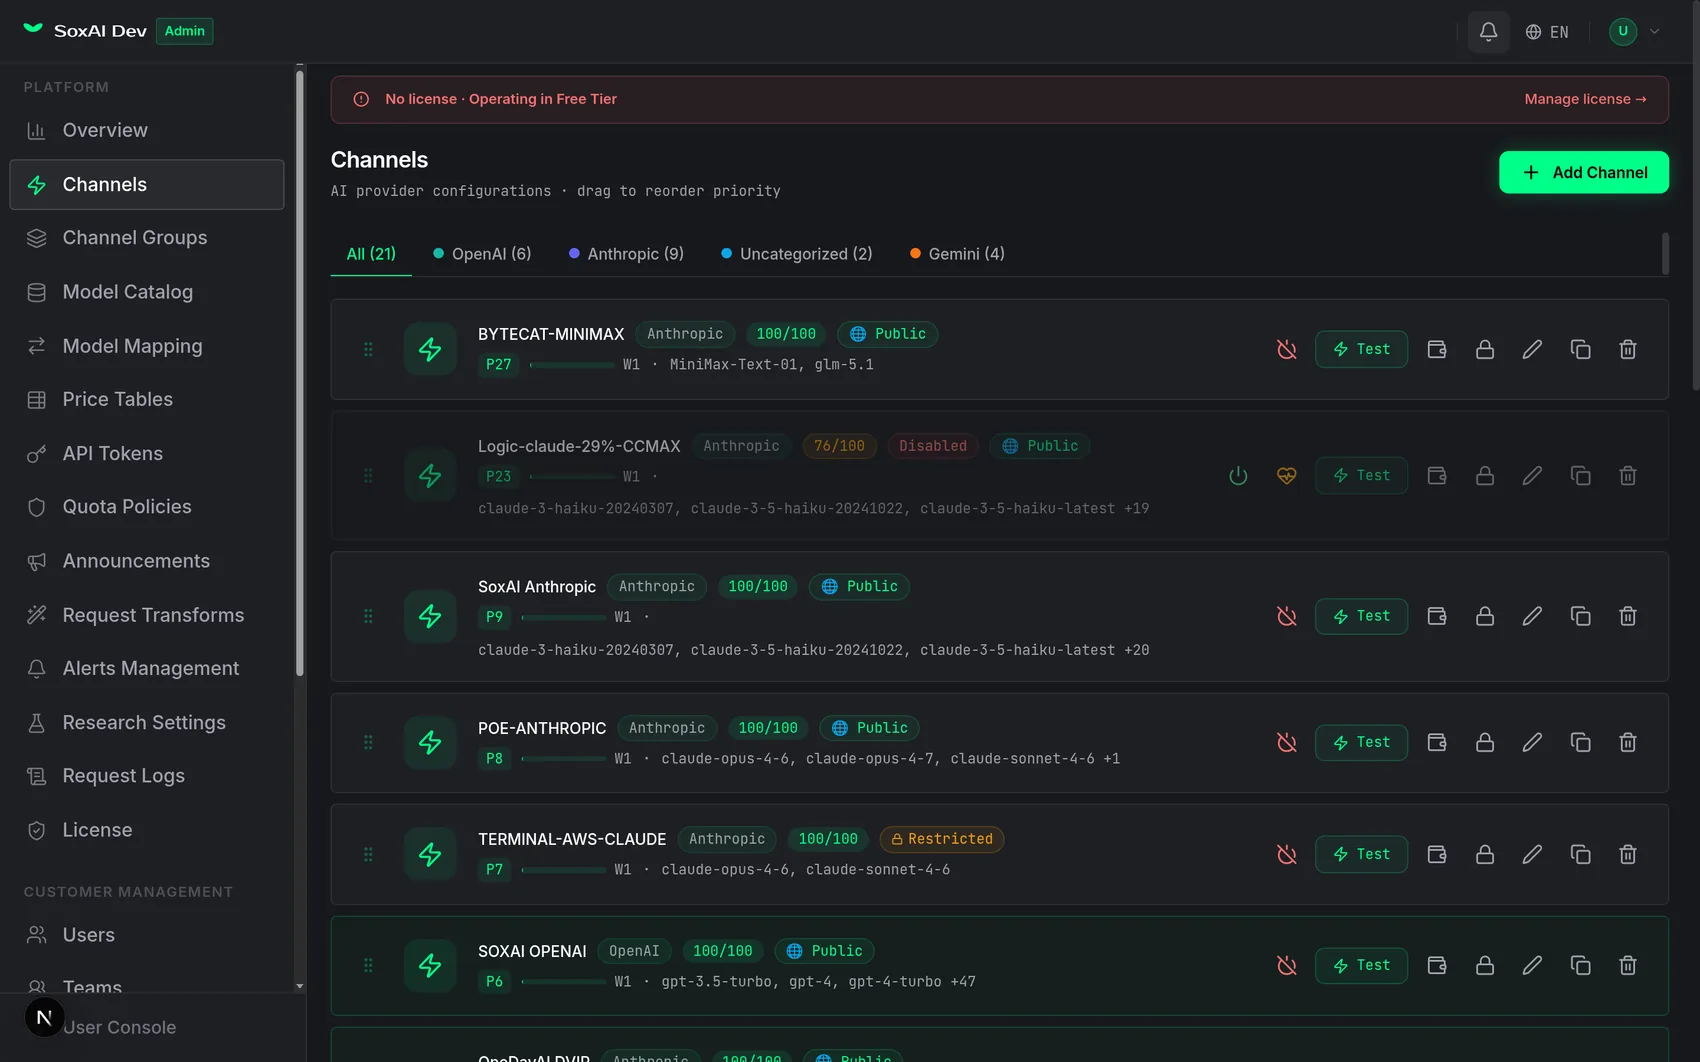The image size is (1700, 1062).
Task: Enable the Logic-claude-29%-CCMAX channel via power icon
Action: pos(1238,476)
